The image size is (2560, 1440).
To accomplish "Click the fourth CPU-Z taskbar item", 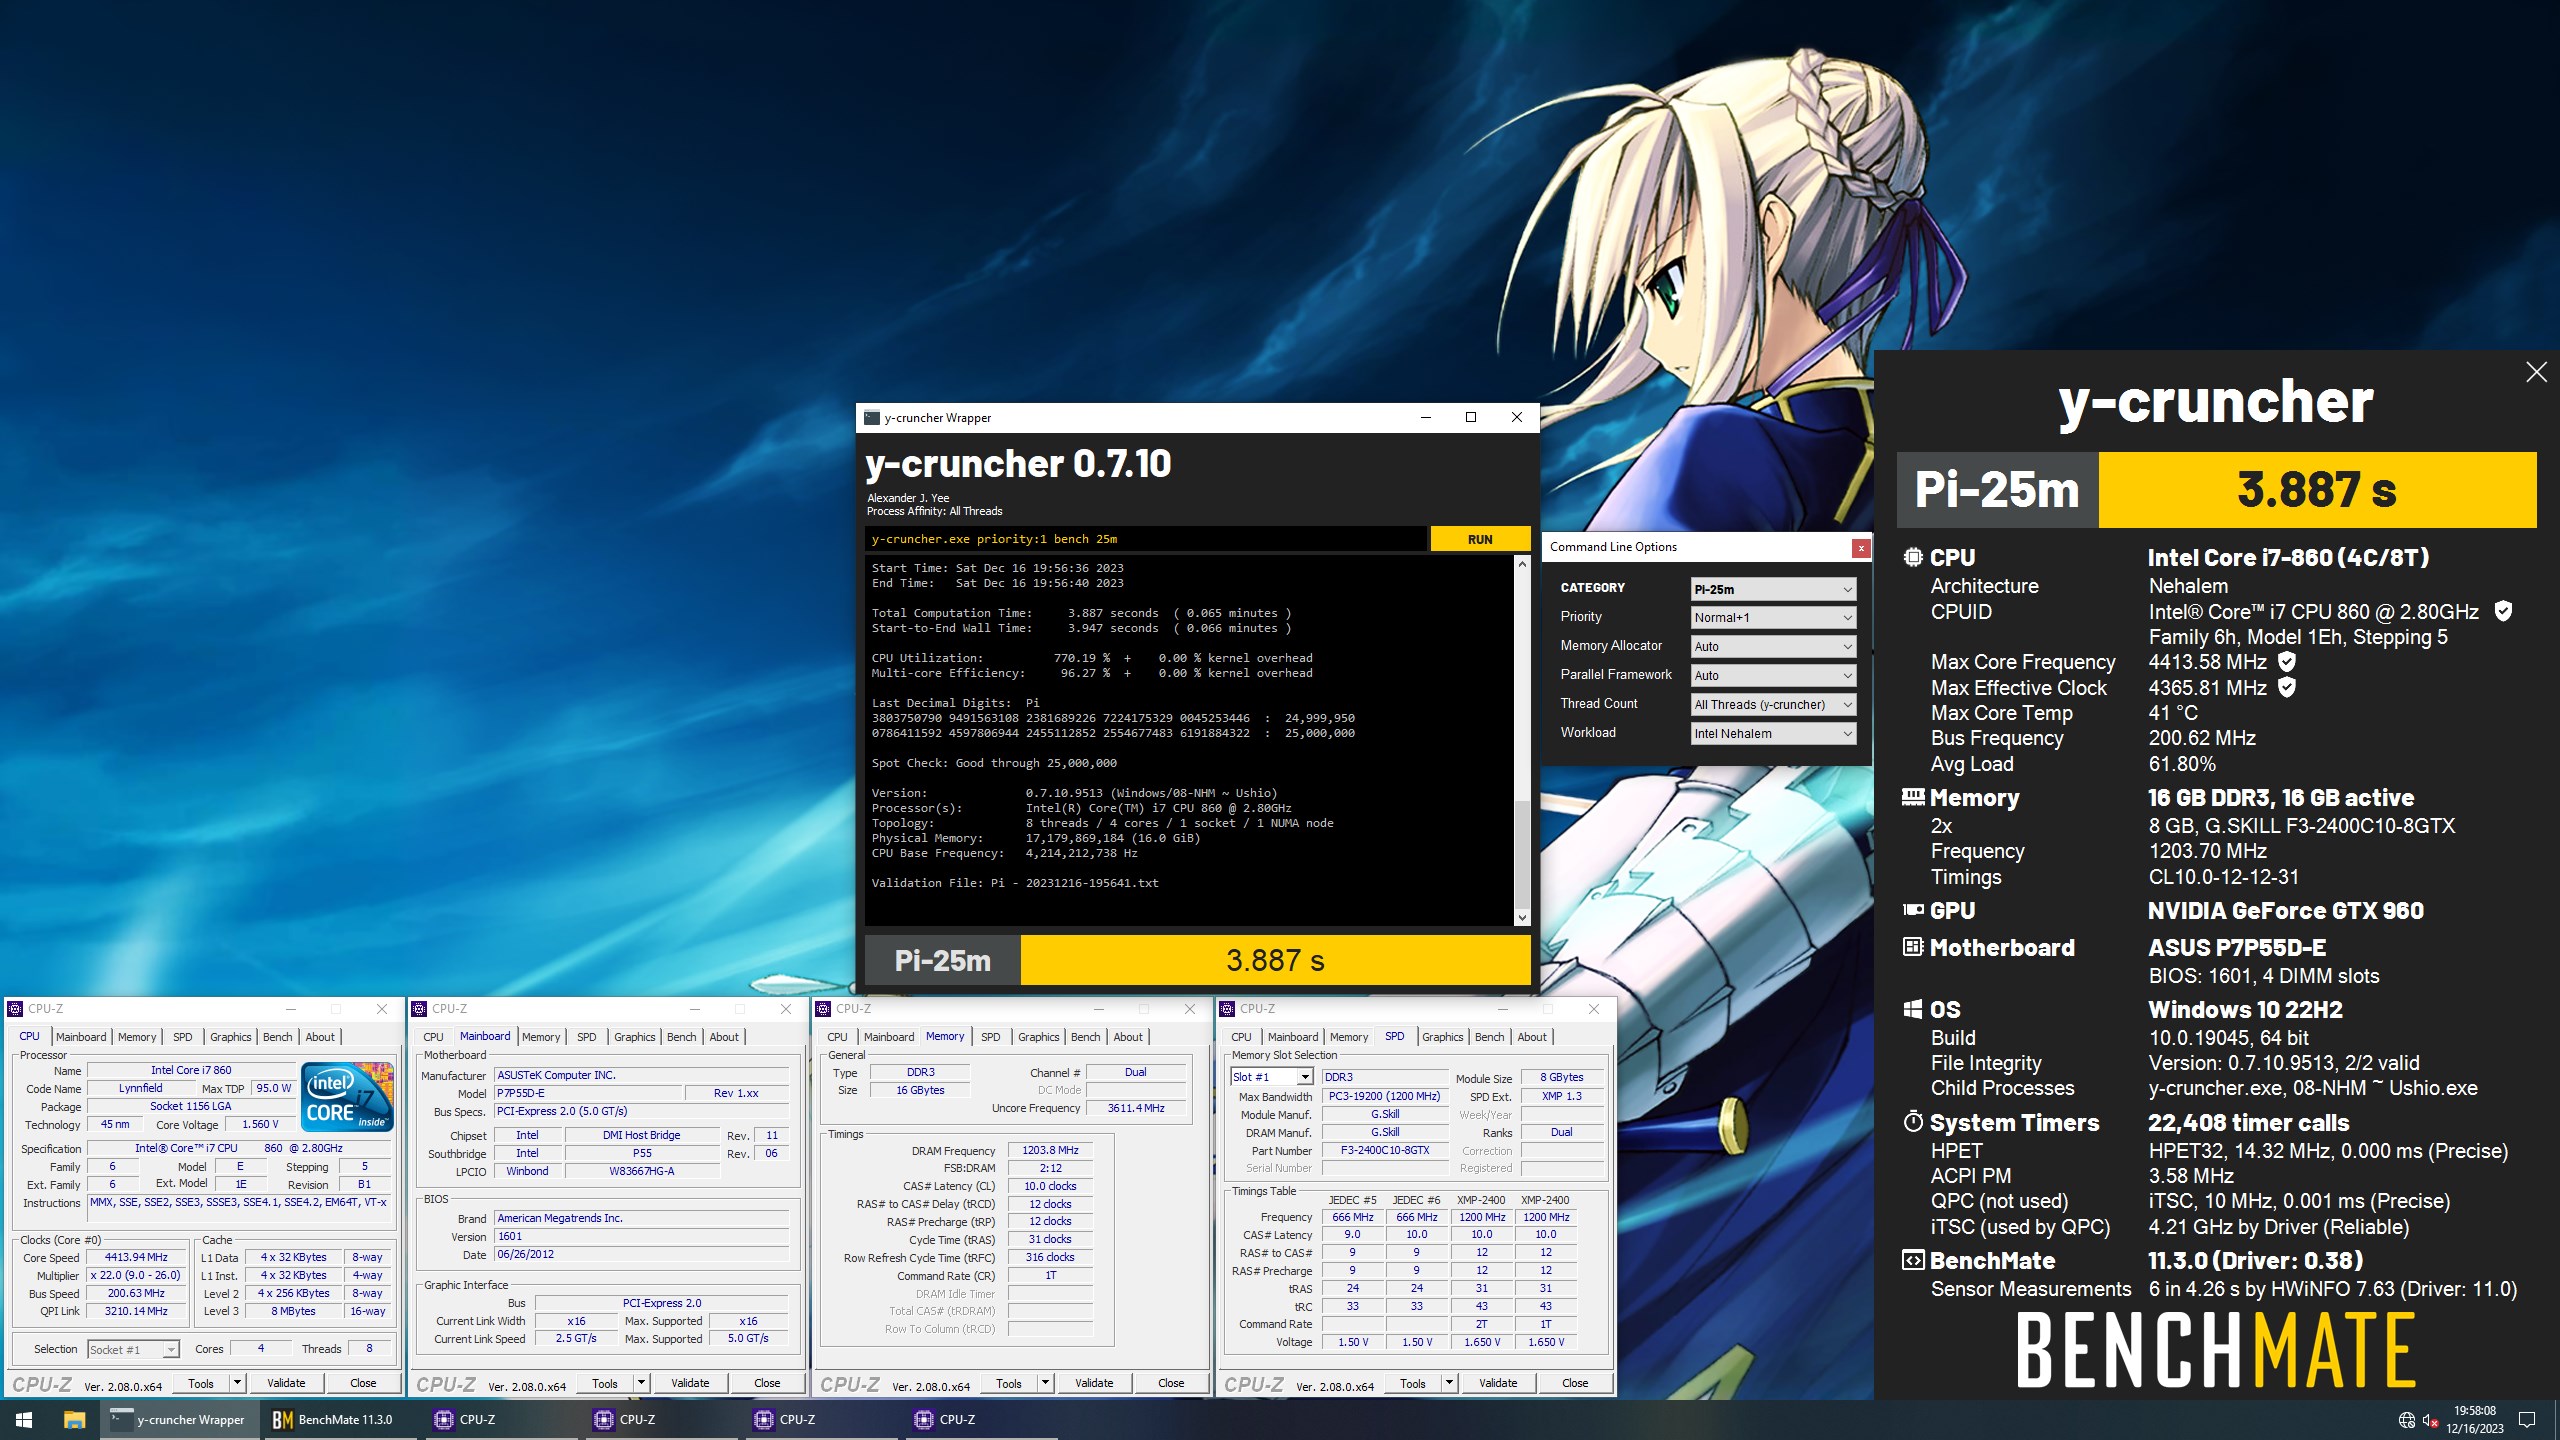I will click(980, 1420).
